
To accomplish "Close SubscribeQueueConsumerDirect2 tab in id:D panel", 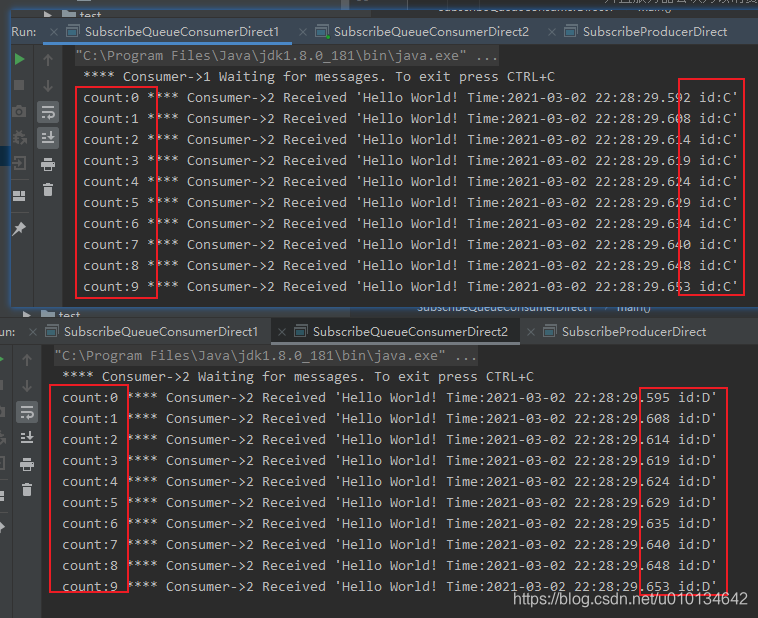I will click(x=282, y=332).
